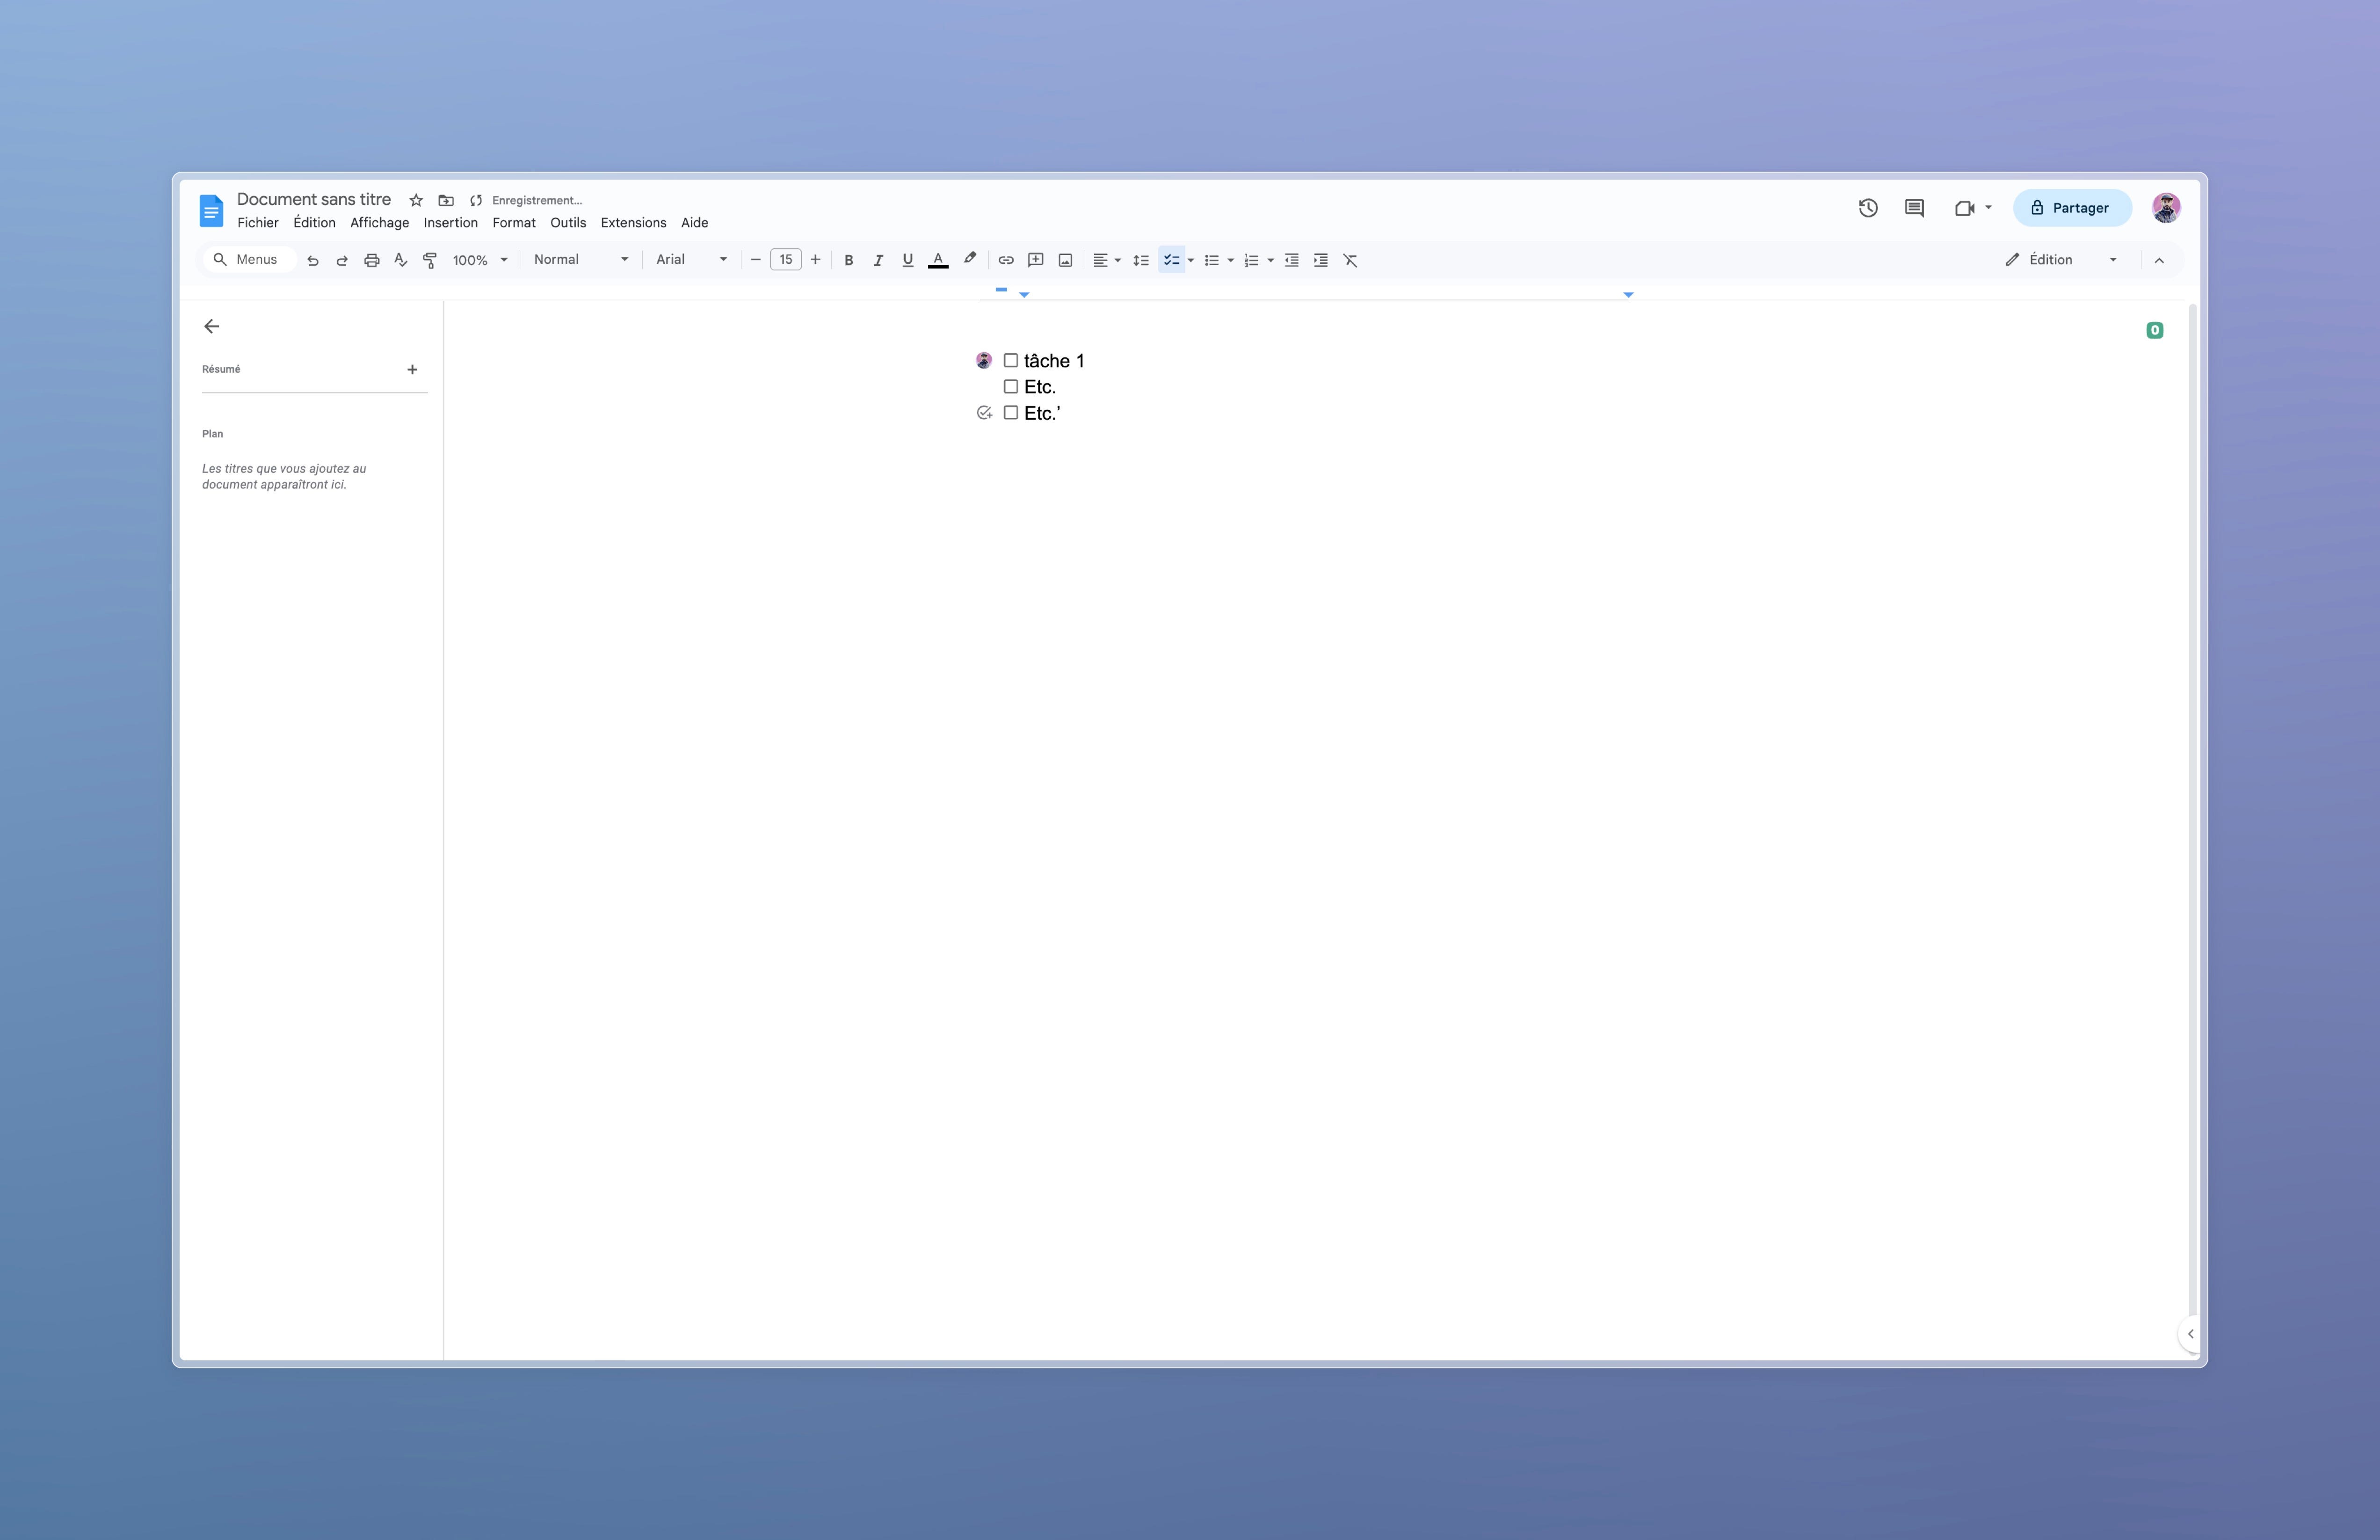Click the decrease indent icon

pyautogui.click(x=1292, y=260)
